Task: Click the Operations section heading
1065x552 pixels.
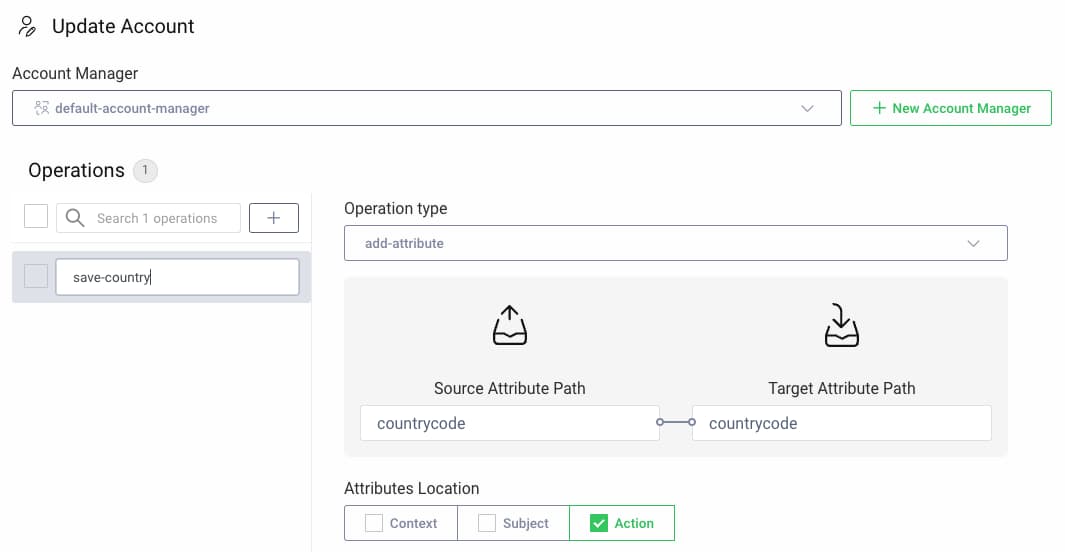Action: point(77,170)
